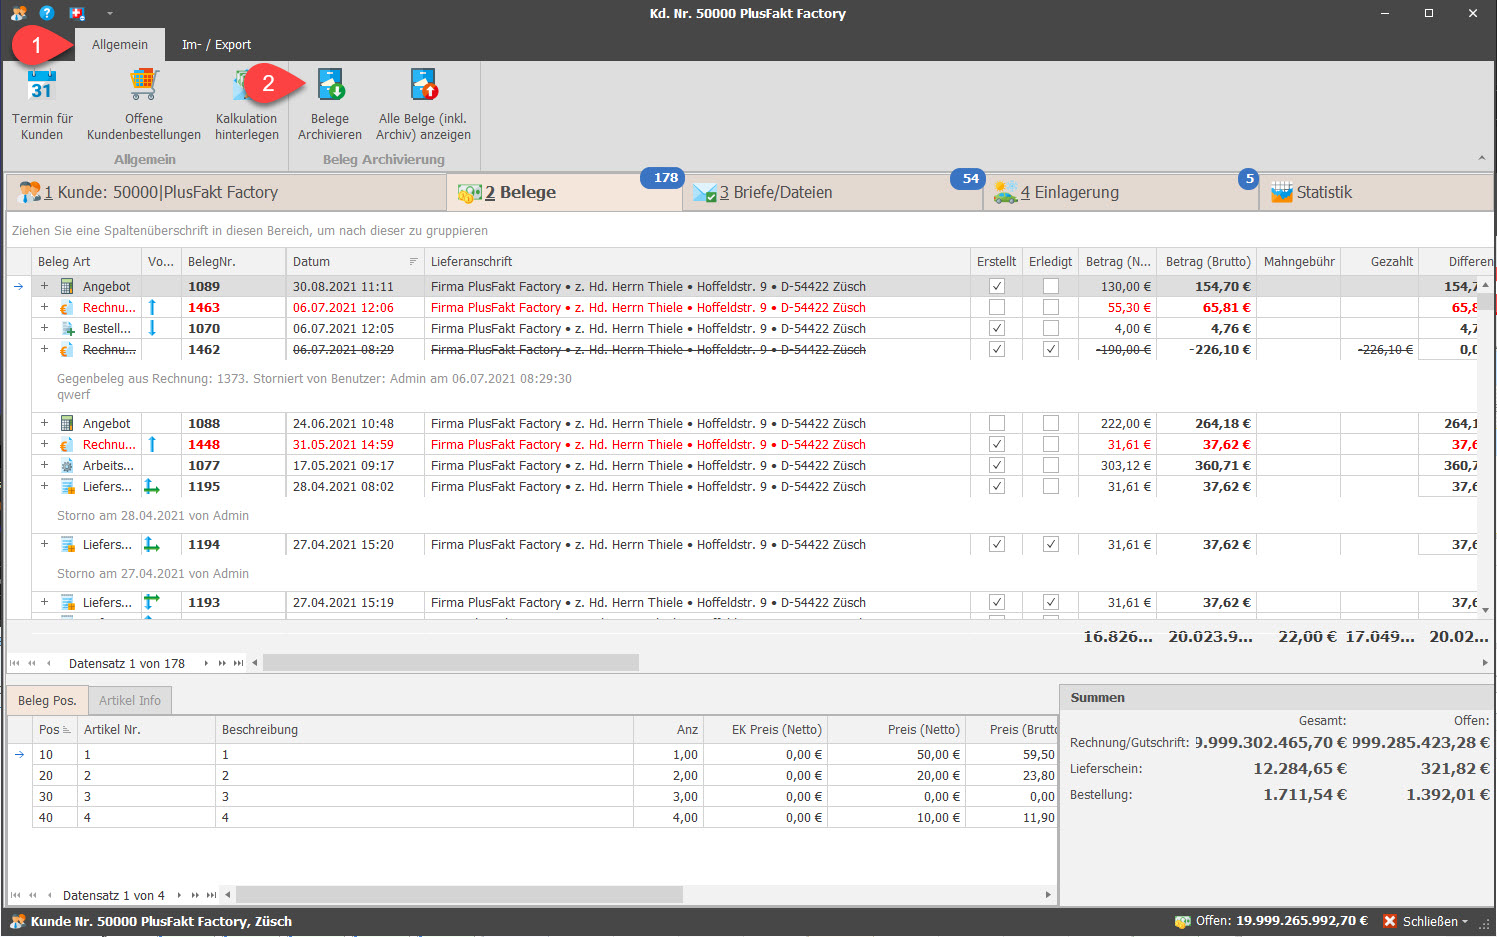Click Rechnung icon for Beleg 1463
1497x937 pixels.
pos(67,308)
